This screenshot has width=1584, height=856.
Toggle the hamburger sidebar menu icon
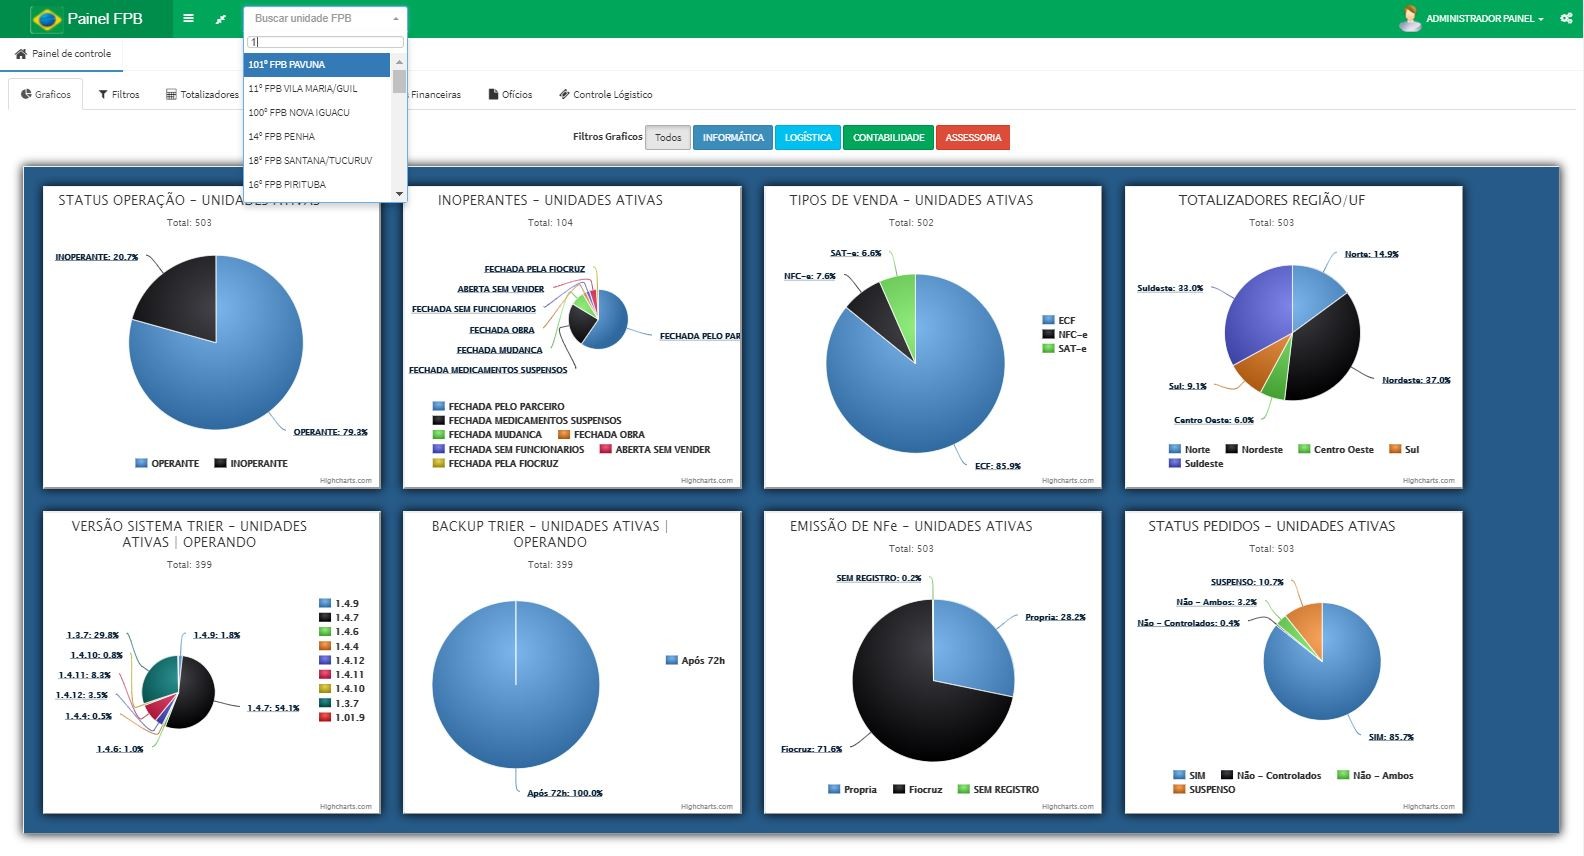coord(188,19)
